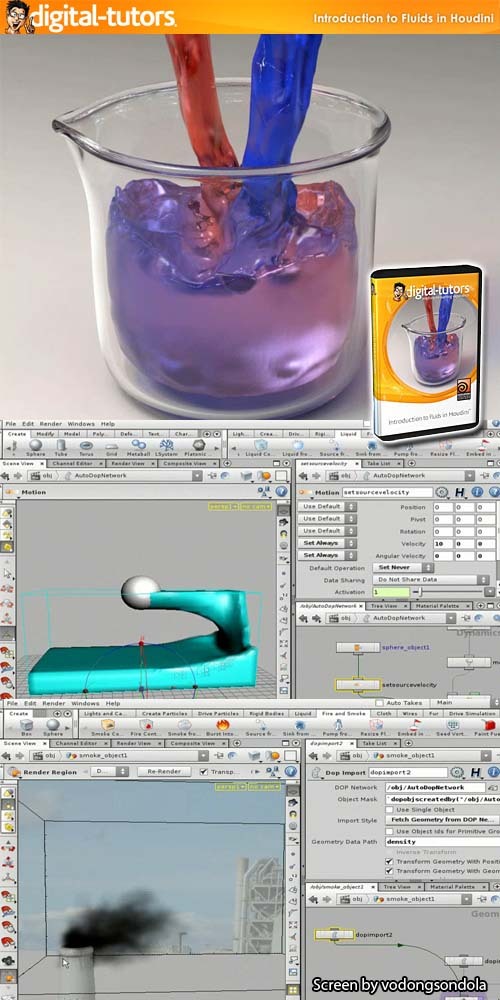The height and width of the screenshot is (1000, 500).
Task: Click the smoke_object1 path button in lower parameters
Action: (410, 756)
